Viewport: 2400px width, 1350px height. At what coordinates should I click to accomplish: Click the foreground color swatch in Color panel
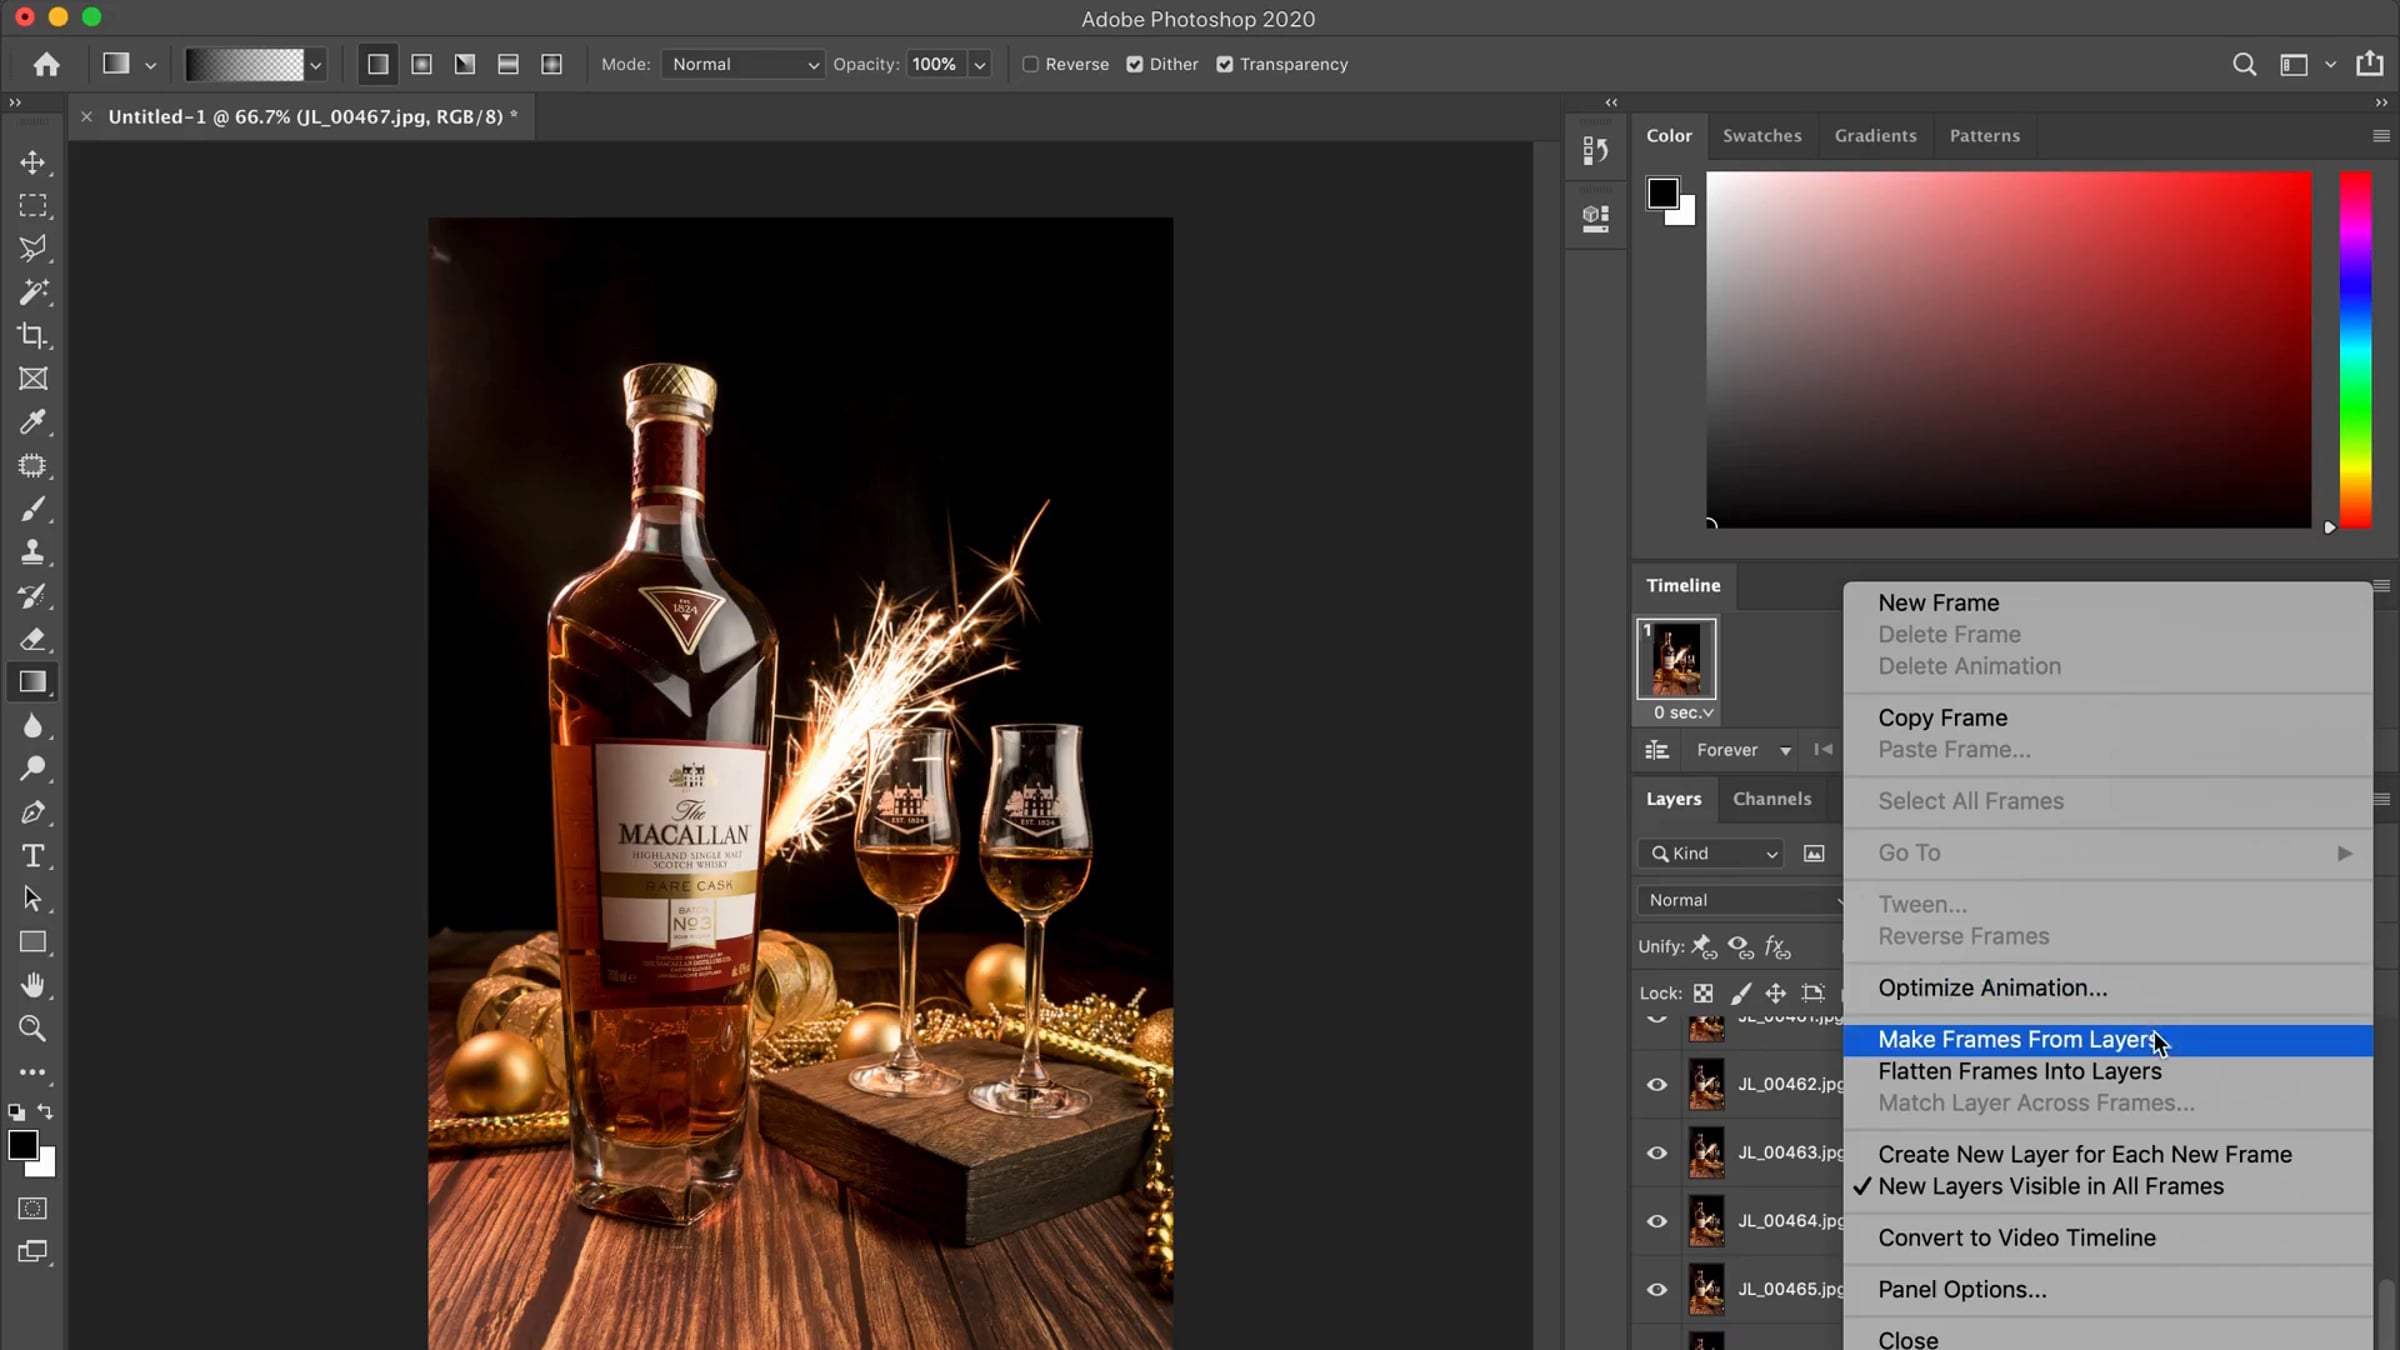[1663, 193]
